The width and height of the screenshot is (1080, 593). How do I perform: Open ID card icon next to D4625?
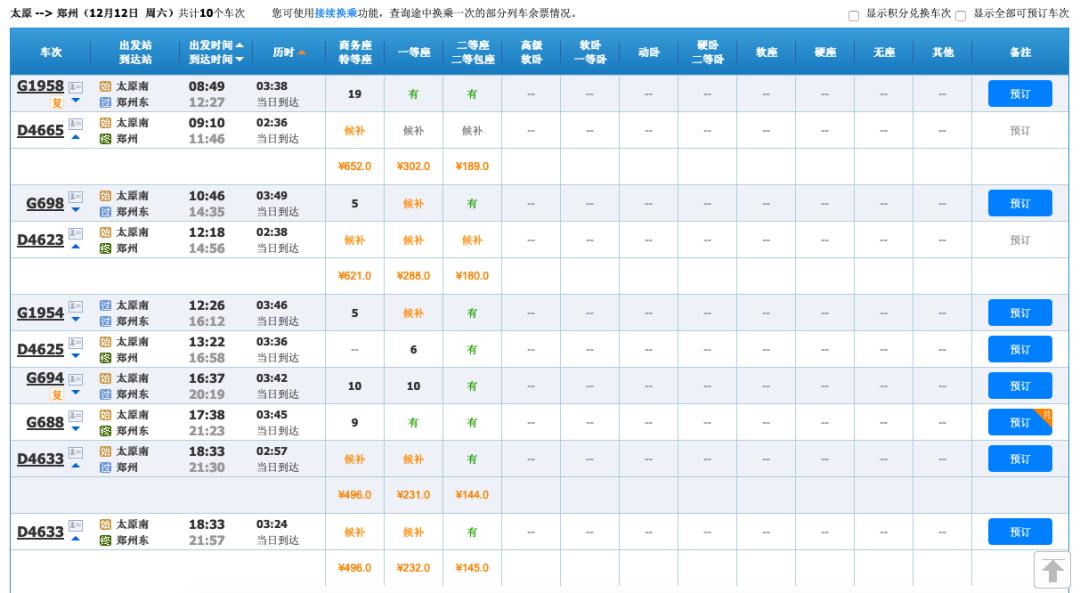point(76,342)
